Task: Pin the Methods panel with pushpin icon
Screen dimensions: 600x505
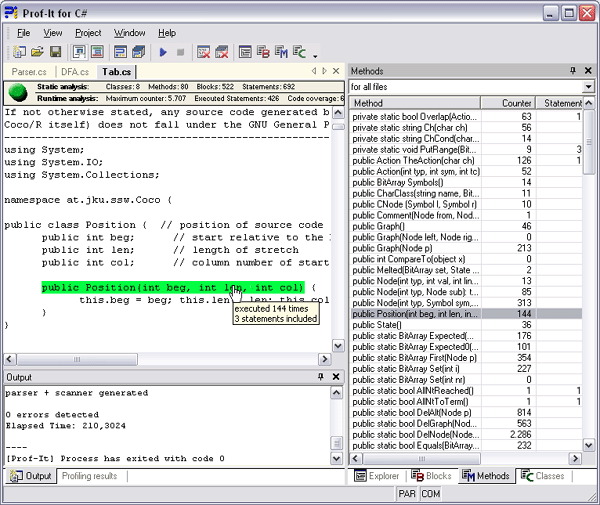Action: coord(573,70)
